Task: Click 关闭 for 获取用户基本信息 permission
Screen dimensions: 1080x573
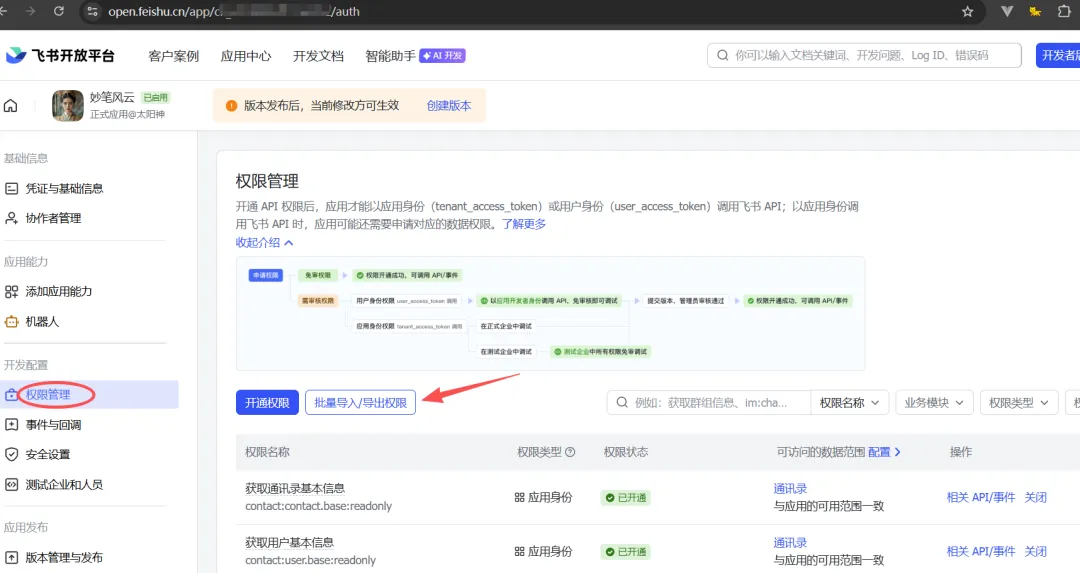Action: 1035,552
